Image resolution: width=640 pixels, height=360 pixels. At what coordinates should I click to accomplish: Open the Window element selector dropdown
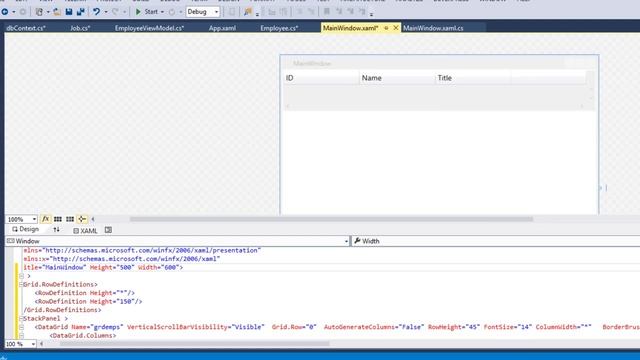click(x=346, y=241)
